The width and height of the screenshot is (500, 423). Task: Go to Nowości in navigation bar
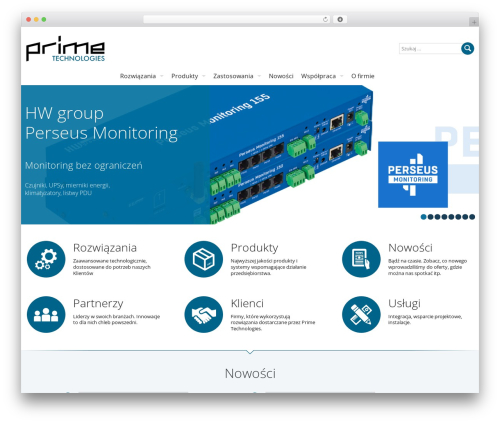281,76
